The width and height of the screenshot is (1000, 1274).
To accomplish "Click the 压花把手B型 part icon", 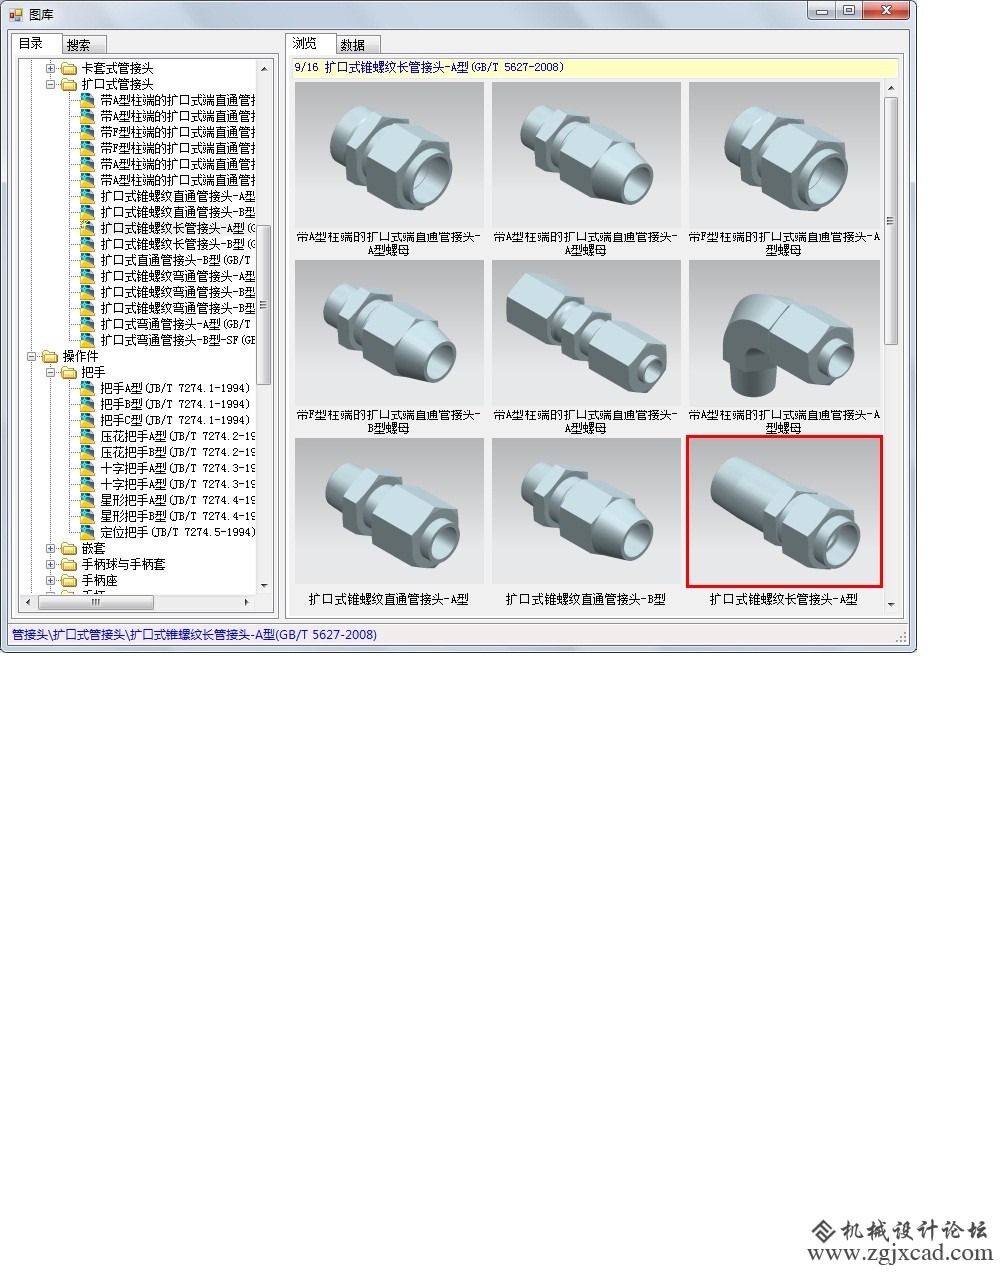I will [88, 452].
